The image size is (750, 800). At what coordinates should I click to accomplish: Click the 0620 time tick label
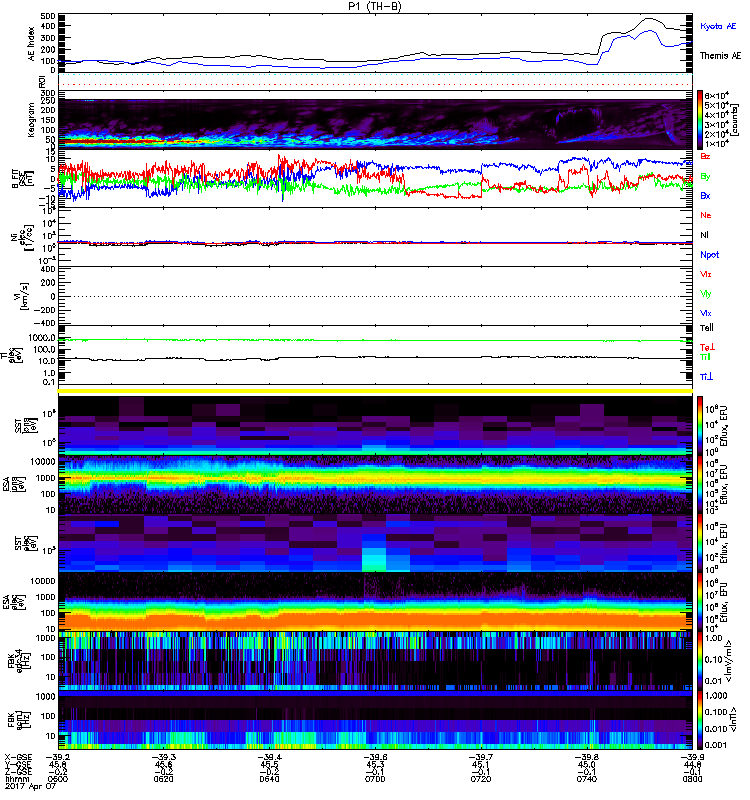tap(163, 779)
